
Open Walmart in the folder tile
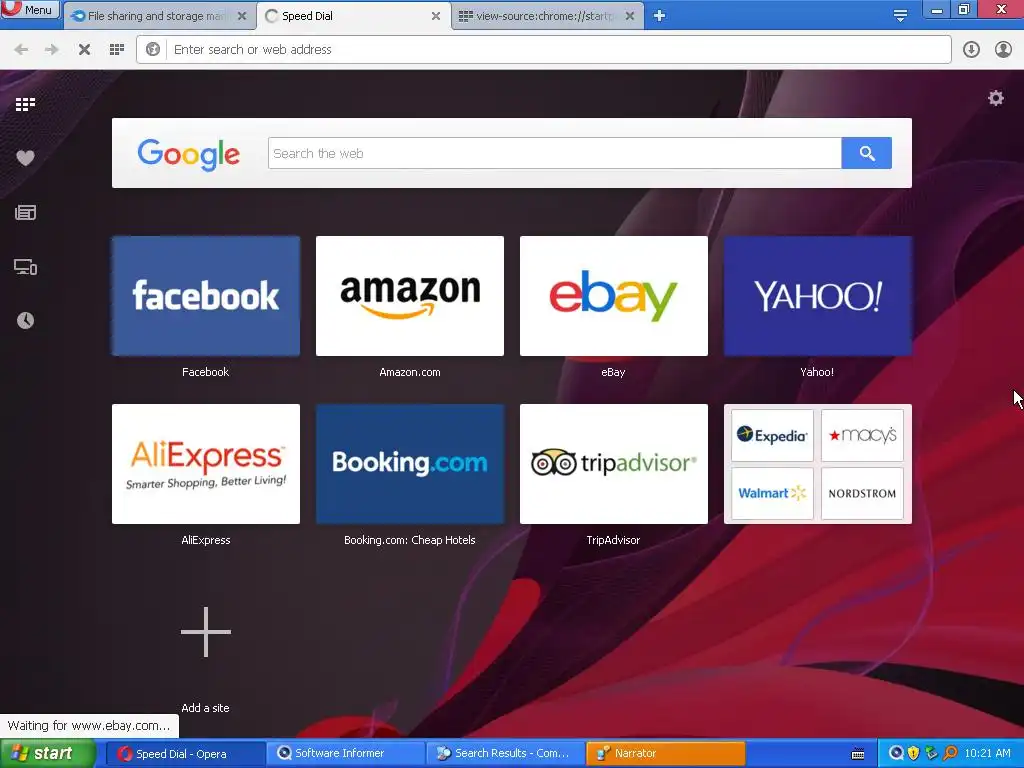point(772,493)
